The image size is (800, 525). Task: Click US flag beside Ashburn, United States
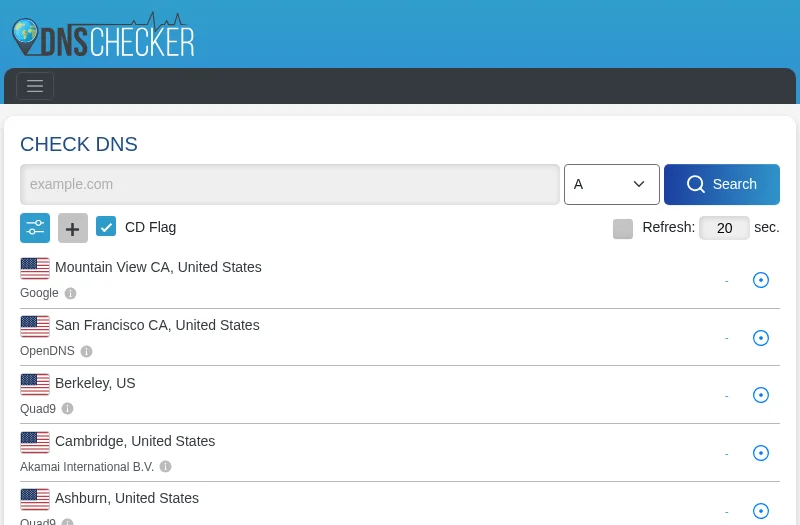[35, 499]
